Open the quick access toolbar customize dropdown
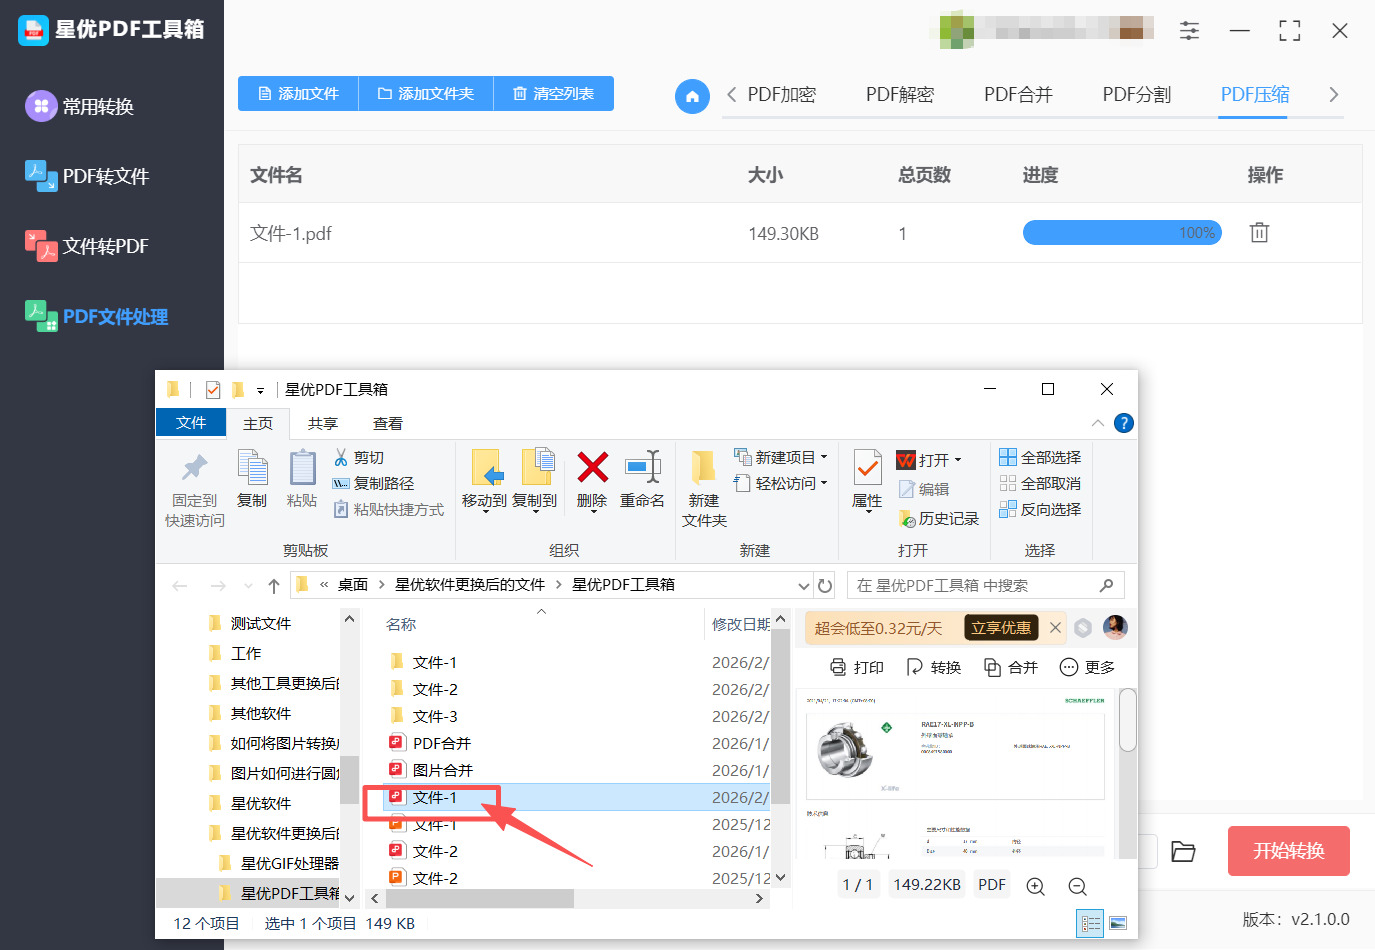 click(x=260, y=390)
